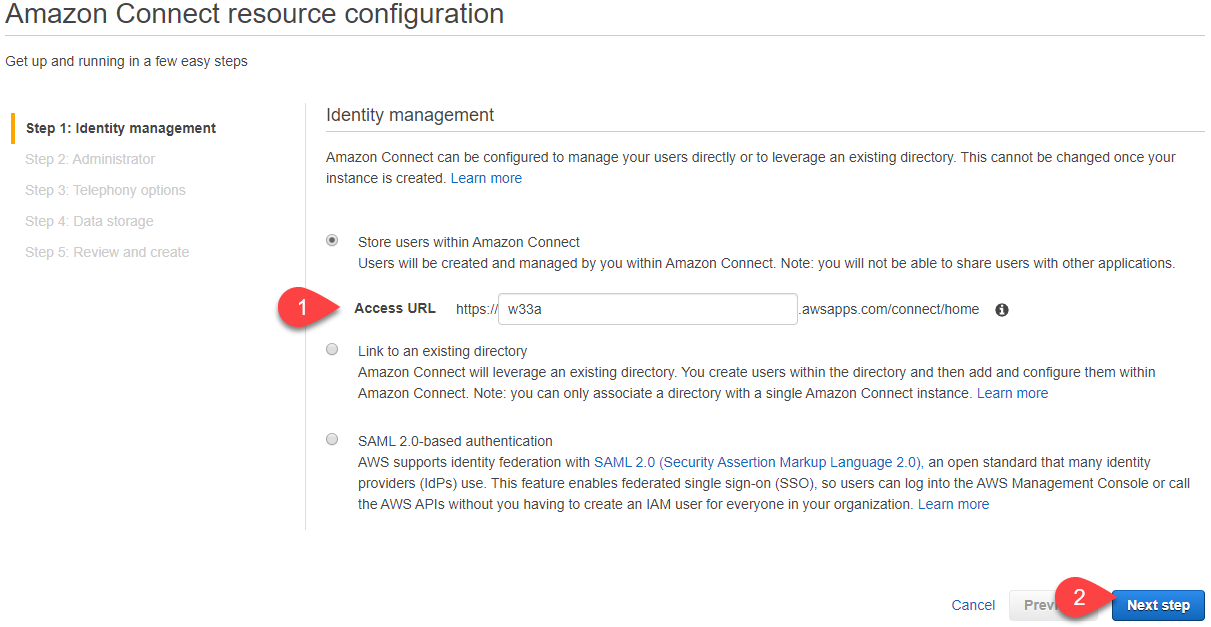Choose Link to an existing directory option
The width and height of the screenshot is (1211, 627).
332,349
